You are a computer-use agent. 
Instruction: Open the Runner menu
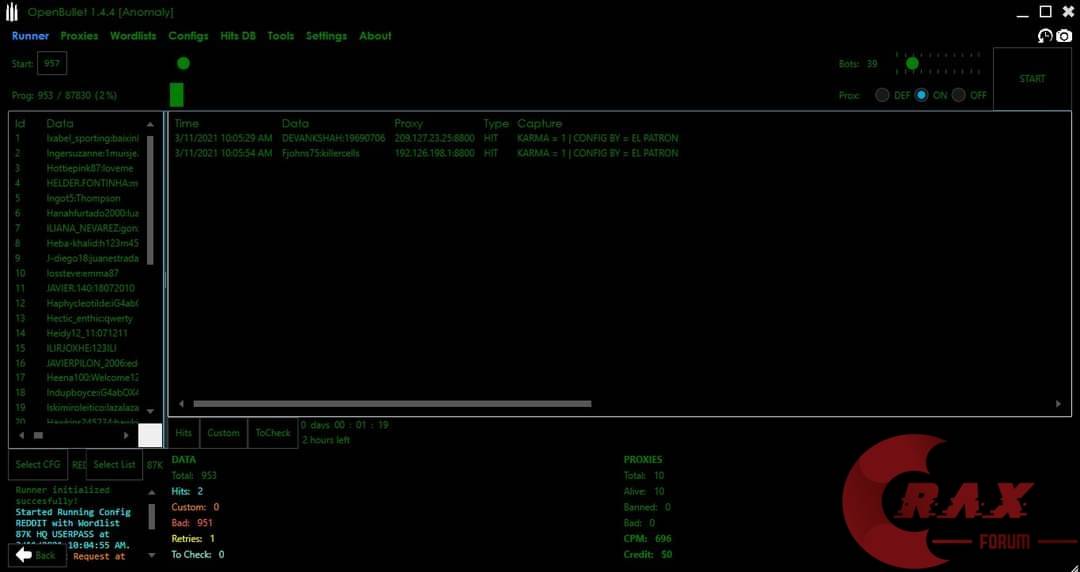click(x=30, y=36)
